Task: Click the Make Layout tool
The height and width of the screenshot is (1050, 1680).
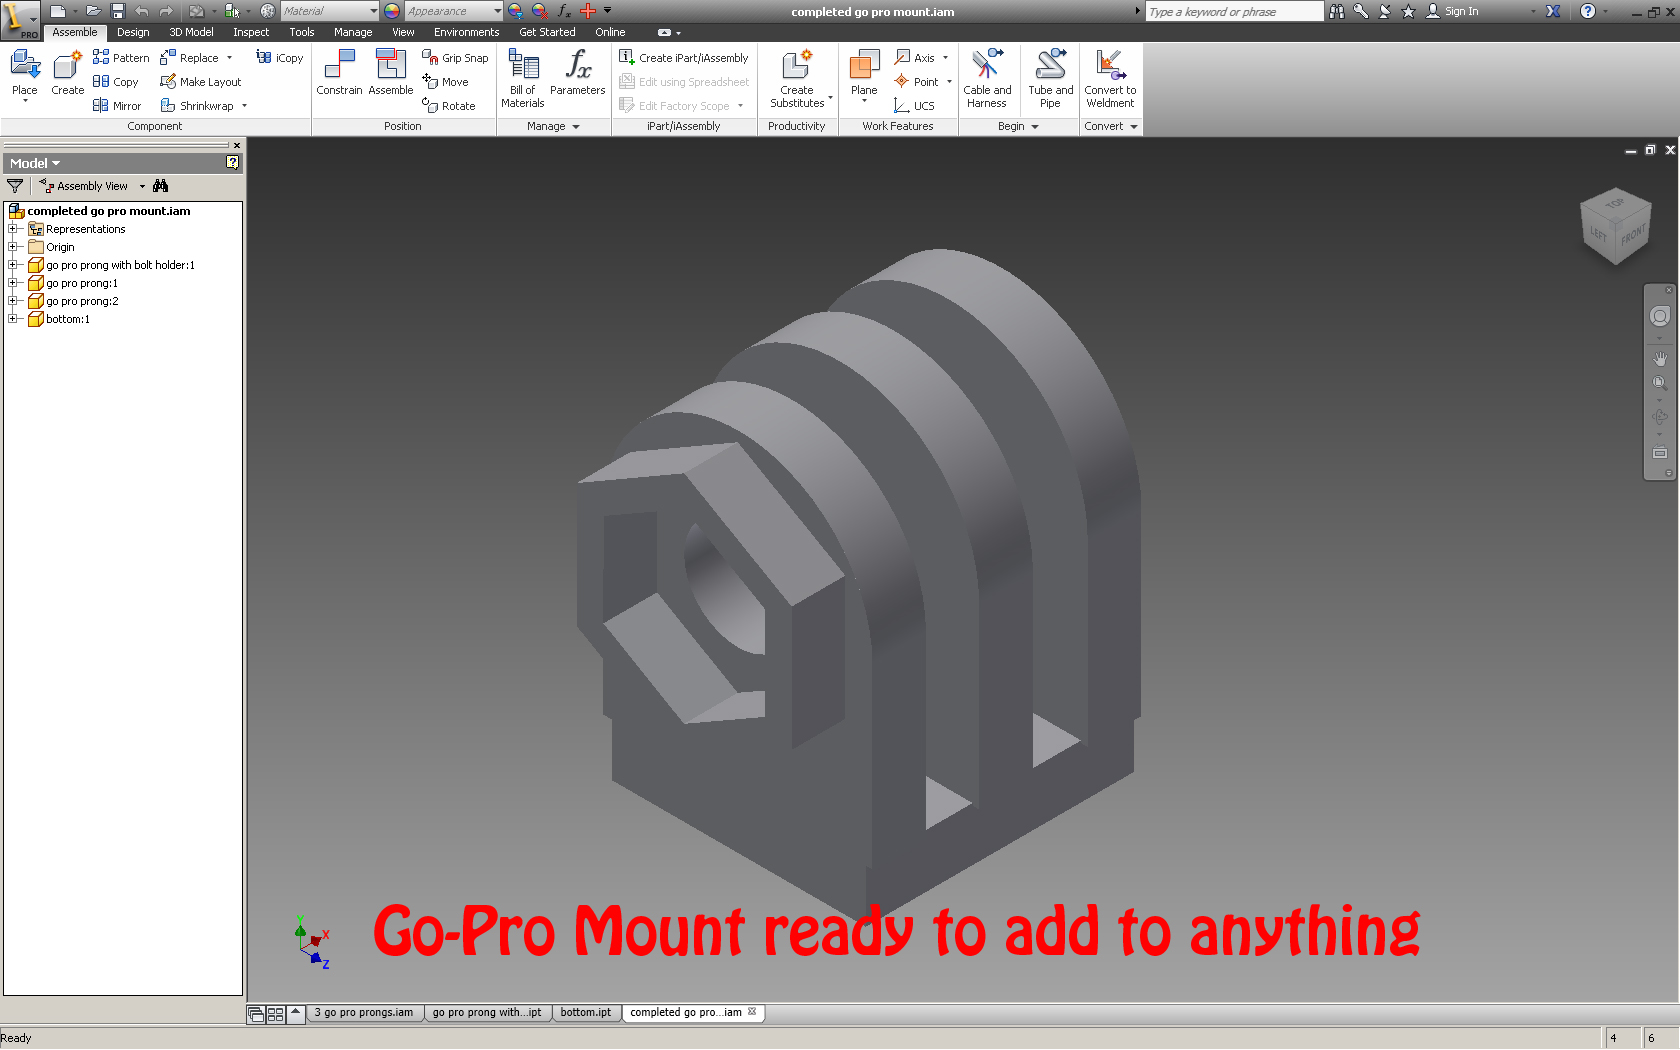Action: [201, 82]
